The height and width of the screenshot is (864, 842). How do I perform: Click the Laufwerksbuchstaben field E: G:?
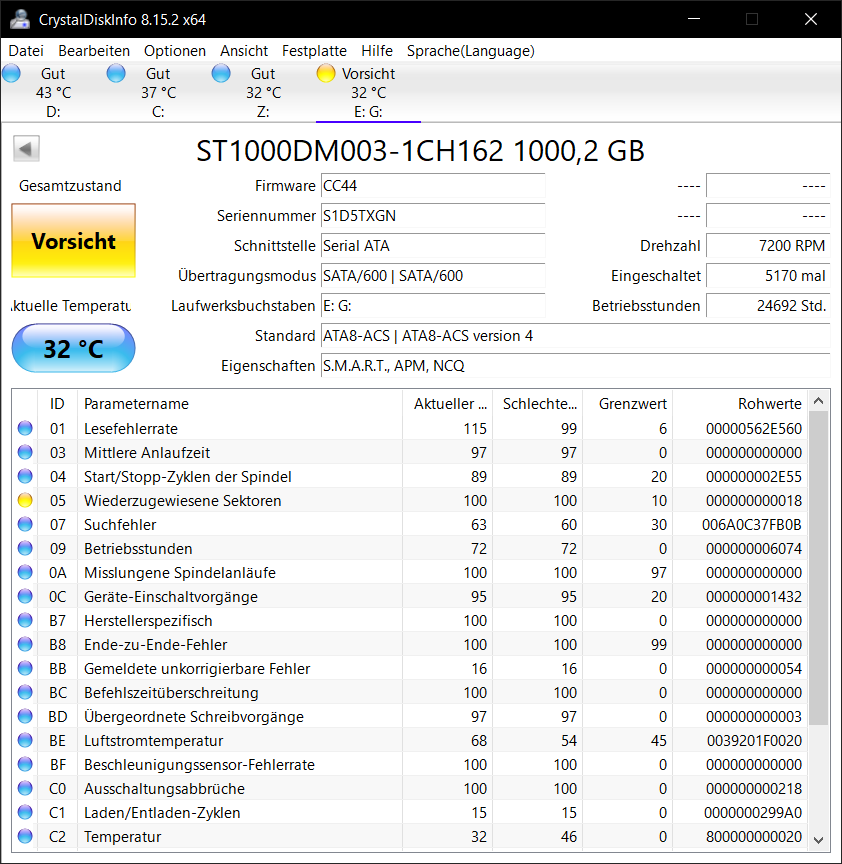point(433,306)
